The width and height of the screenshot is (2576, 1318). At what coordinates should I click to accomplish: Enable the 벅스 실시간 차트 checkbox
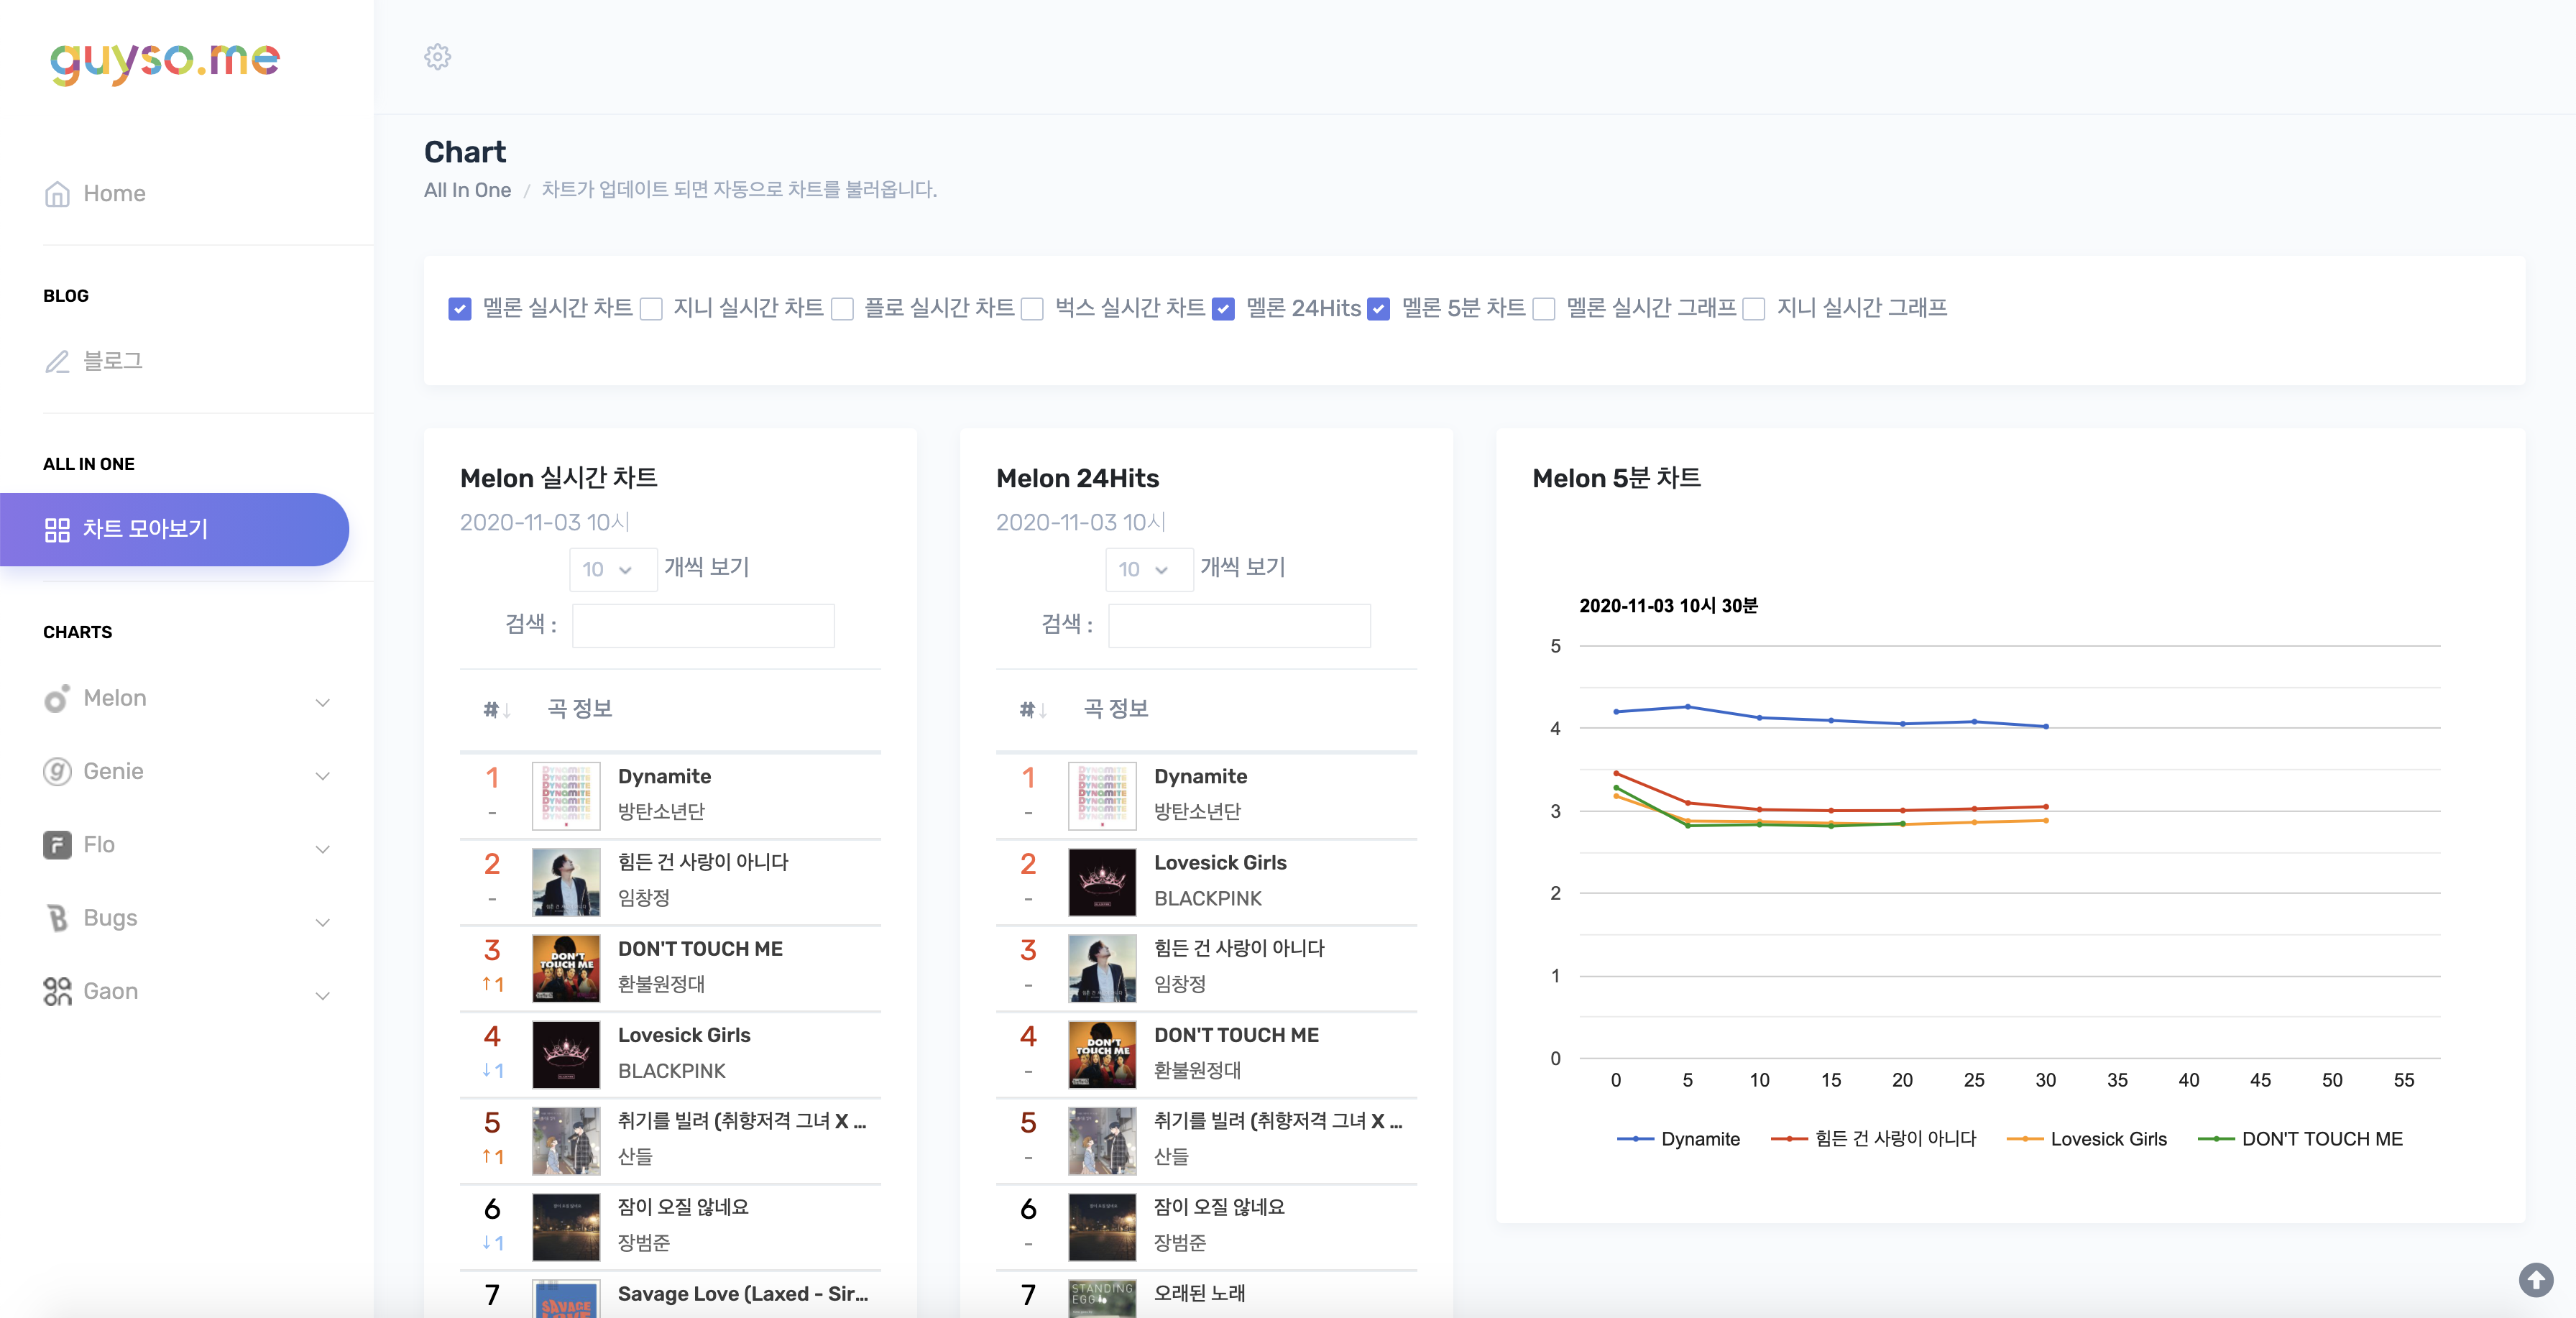tap(1033, 309)
